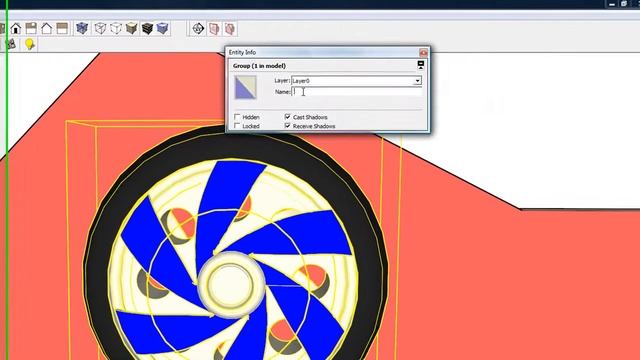Image resolution: width=640 pixels, height=360 pixels.
Task: Uncheck Cast Shadows
Action: pyautogui.click(x=288, y=117)
